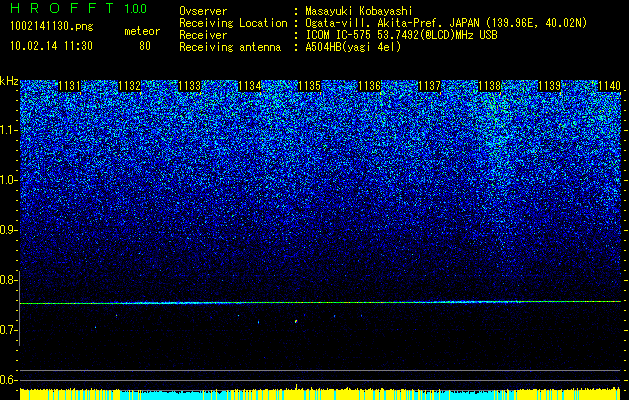The image size is (629, 400).
Task: Click the 1.0 frequency axis label
Action: [x=9, y=180]
